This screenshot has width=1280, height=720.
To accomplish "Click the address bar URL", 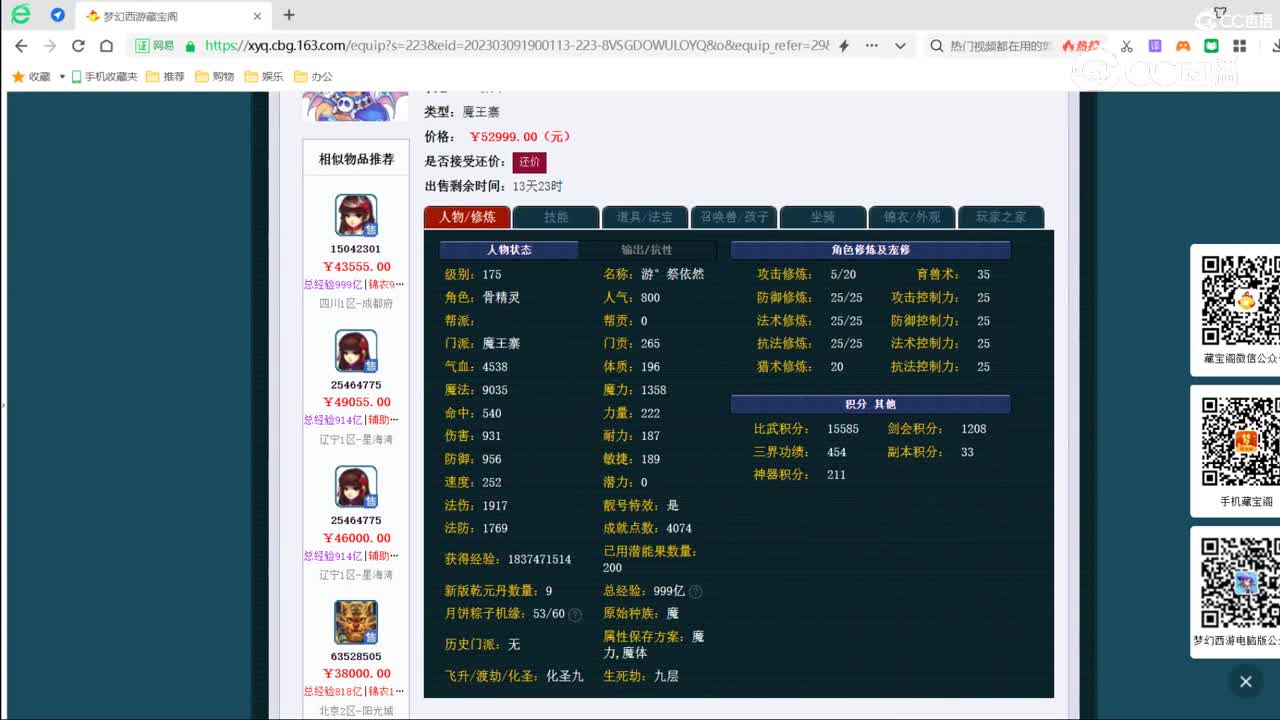I will (x=517, y=46).
